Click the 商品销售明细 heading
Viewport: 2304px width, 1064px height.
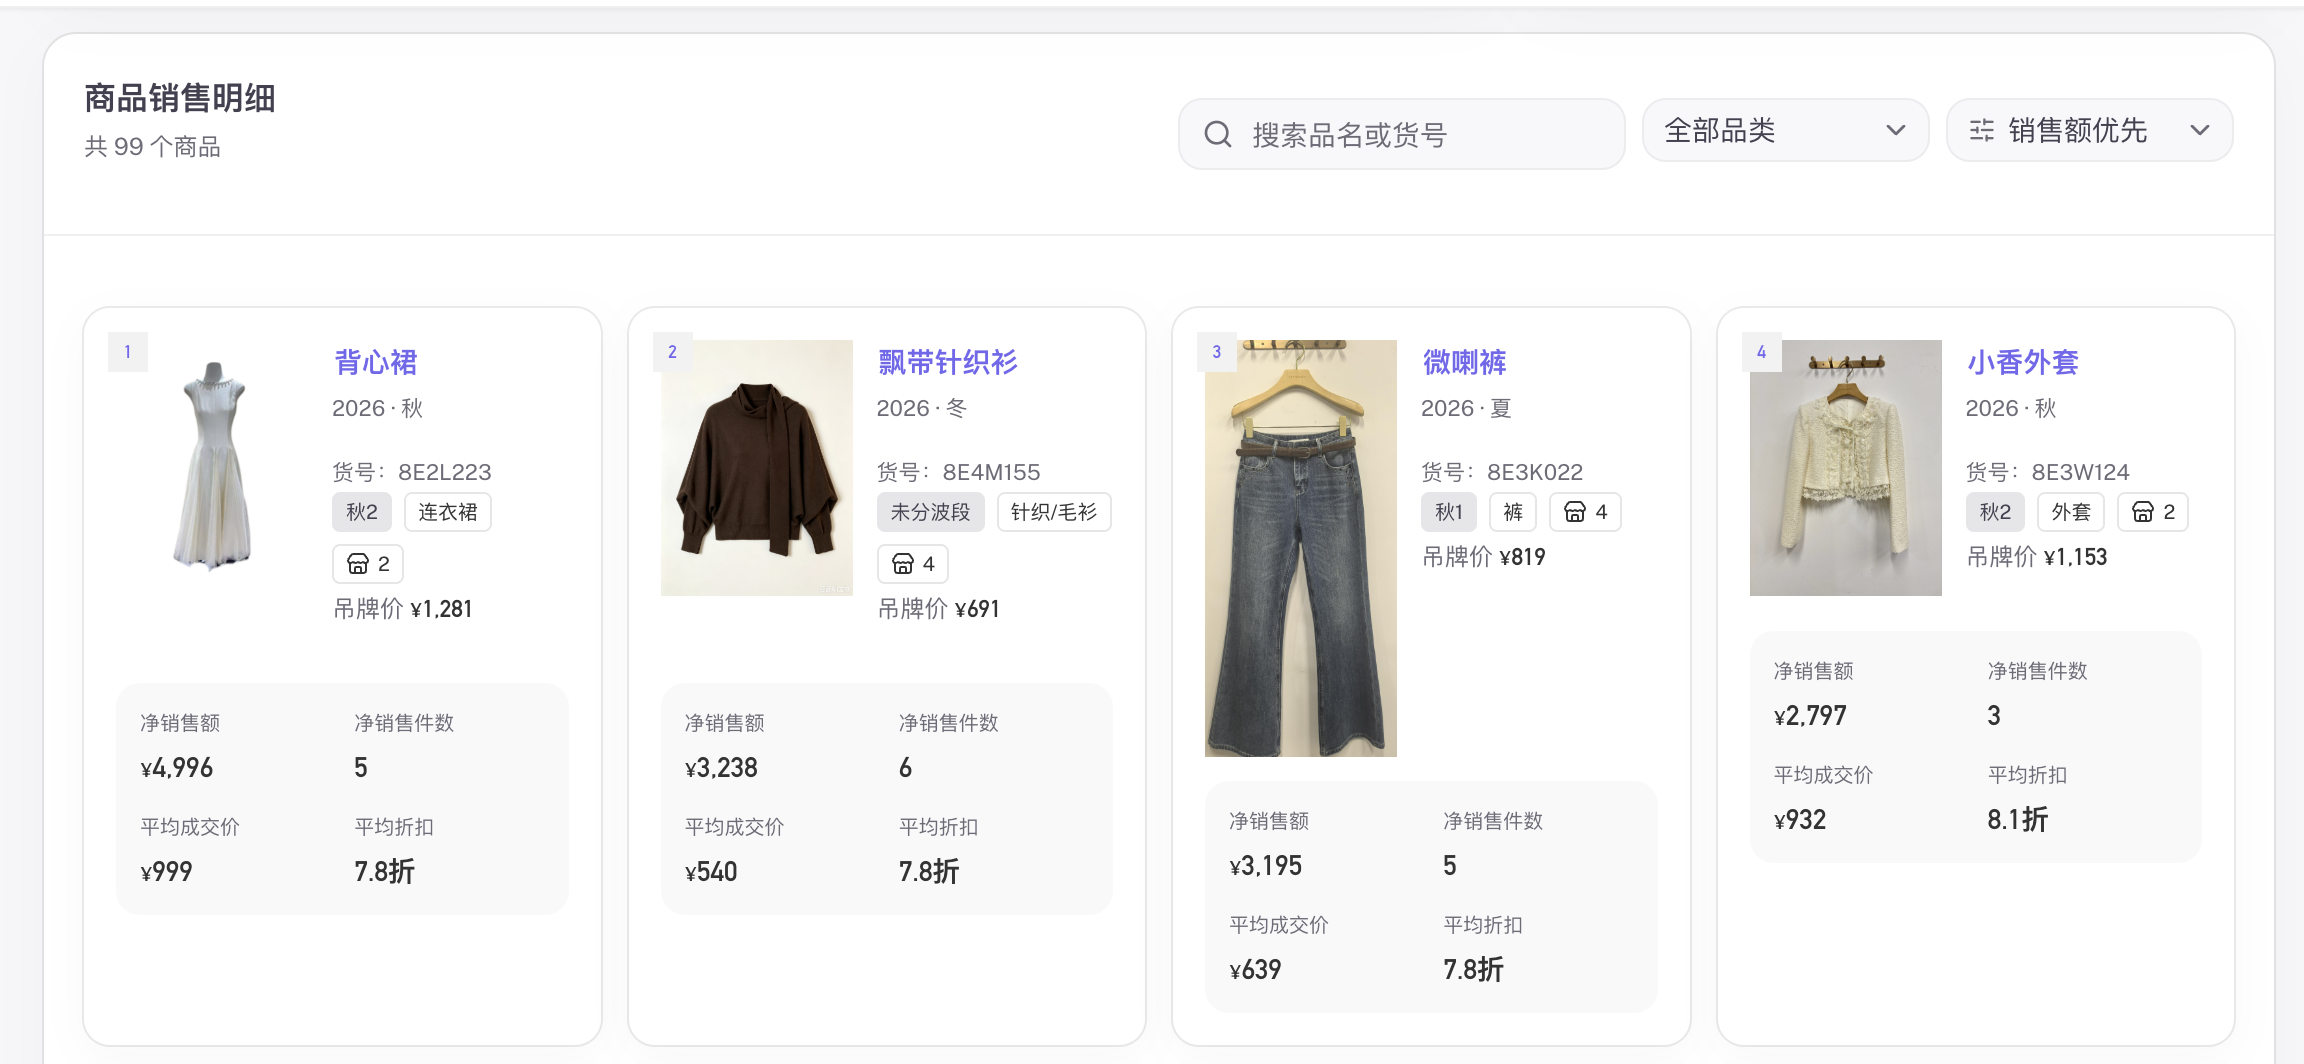180,98
